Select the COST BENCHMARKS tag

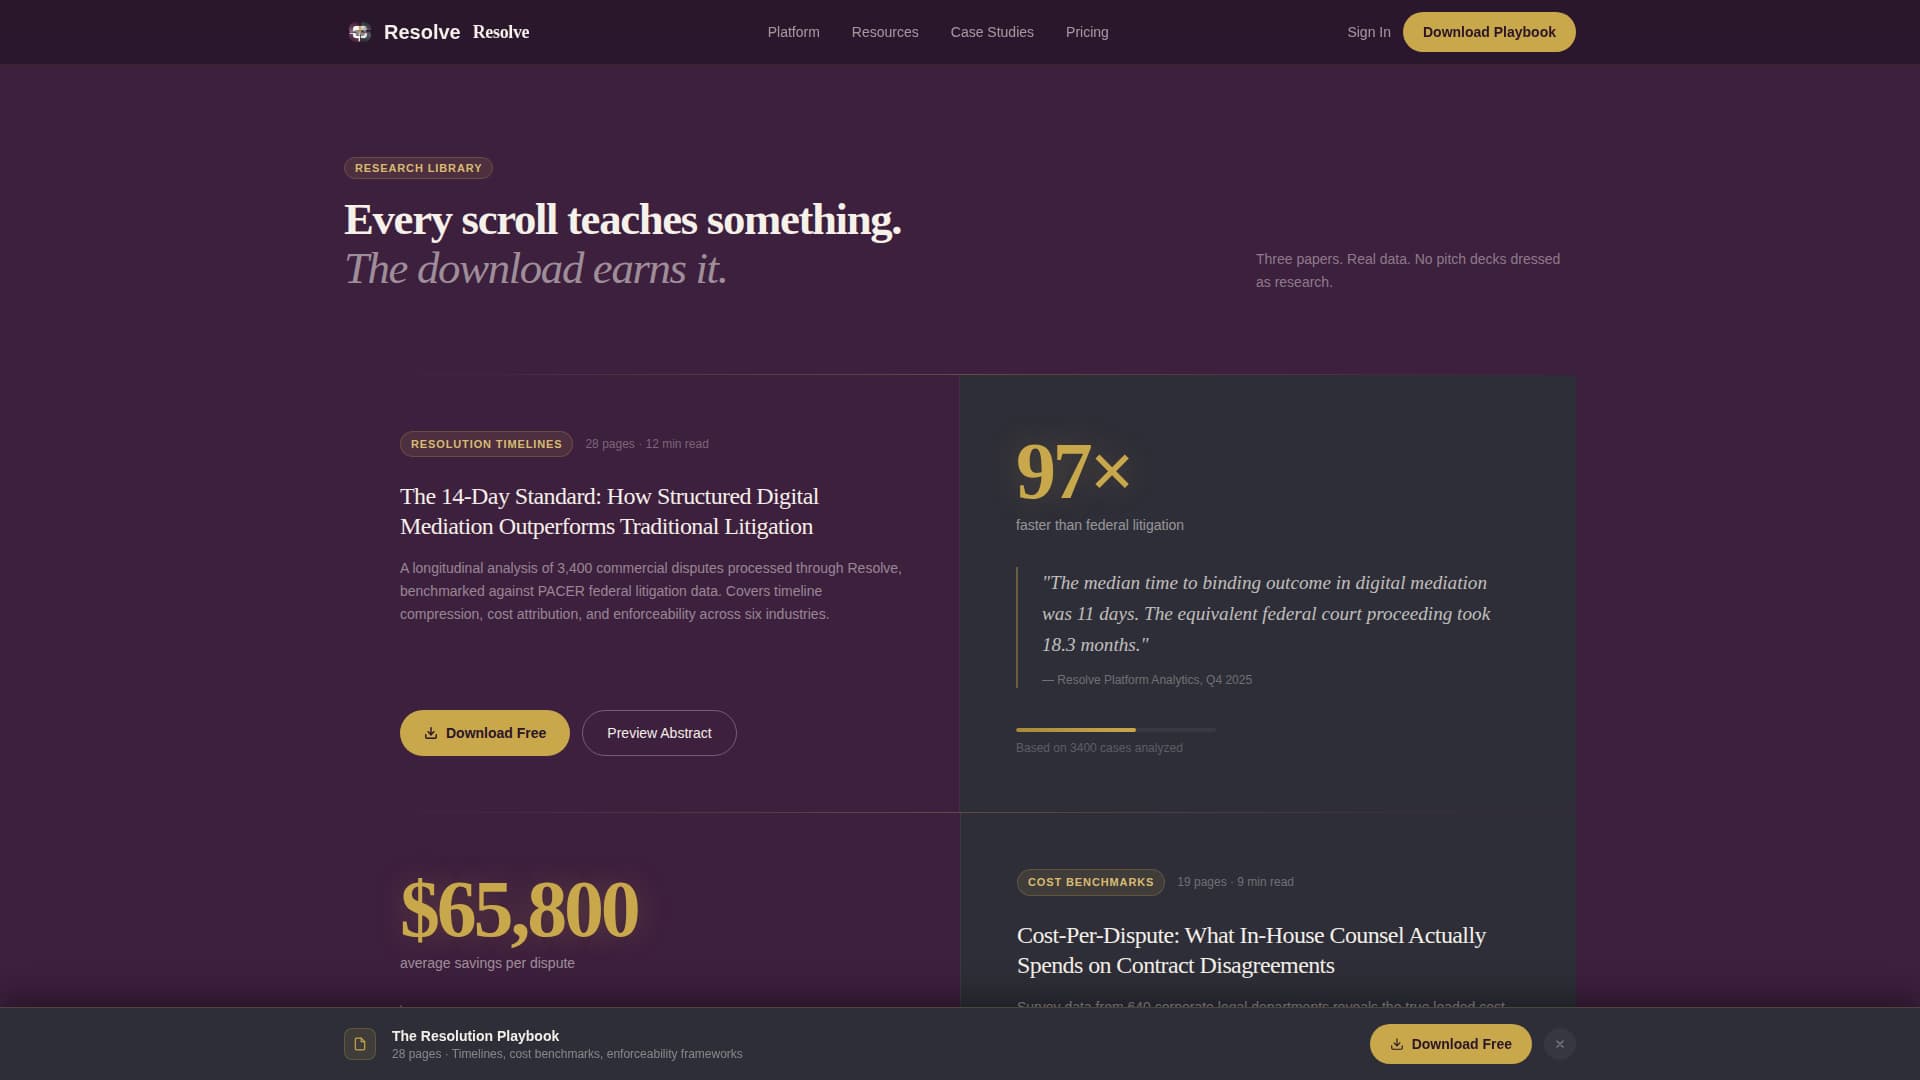click(x=1090, y=882)
